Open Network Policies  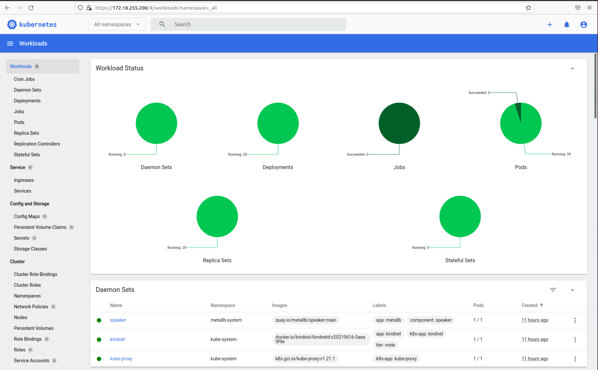31,307
